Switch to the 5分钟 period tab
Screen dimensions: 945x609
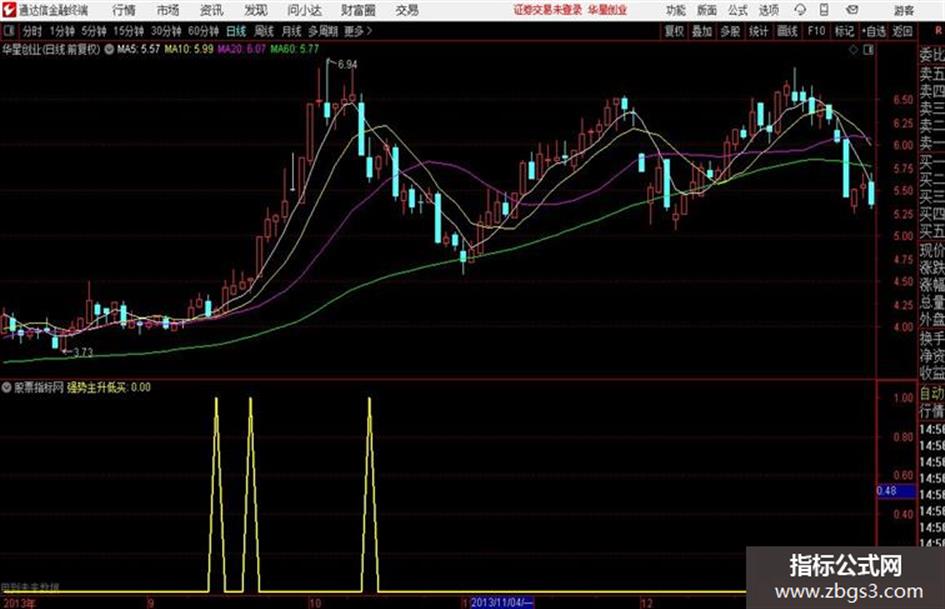93,31
